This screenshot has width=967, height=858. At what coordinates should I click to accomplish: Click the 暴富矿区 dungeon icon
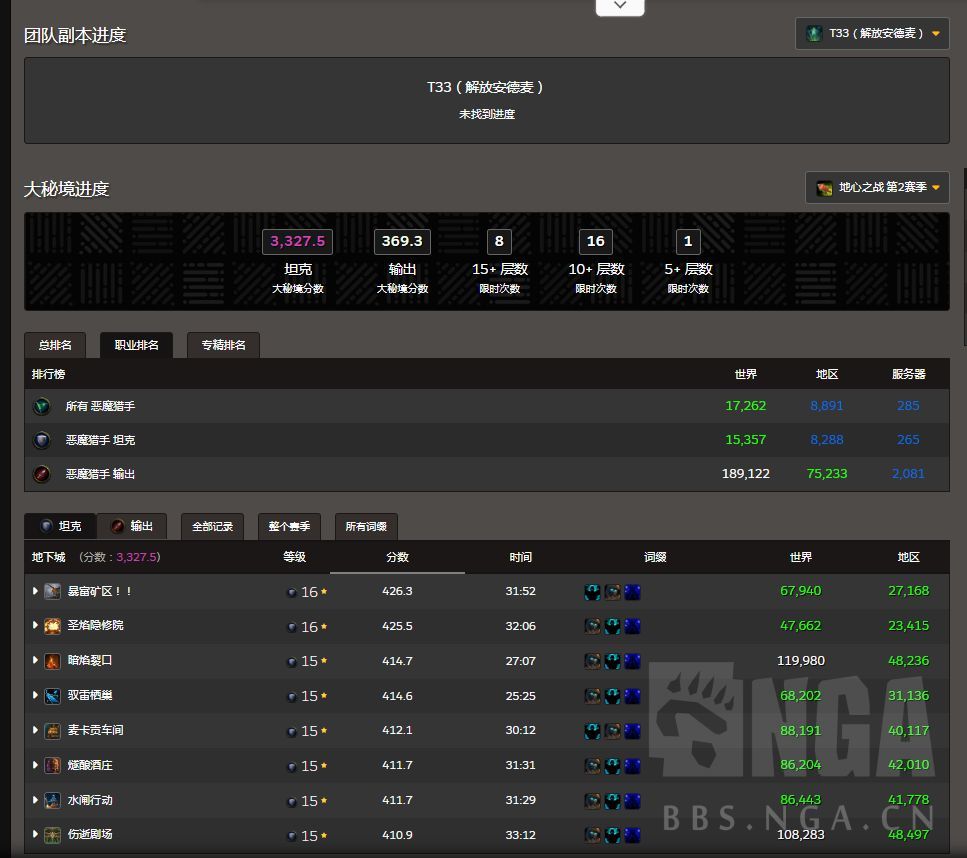(x=53, y=591)
